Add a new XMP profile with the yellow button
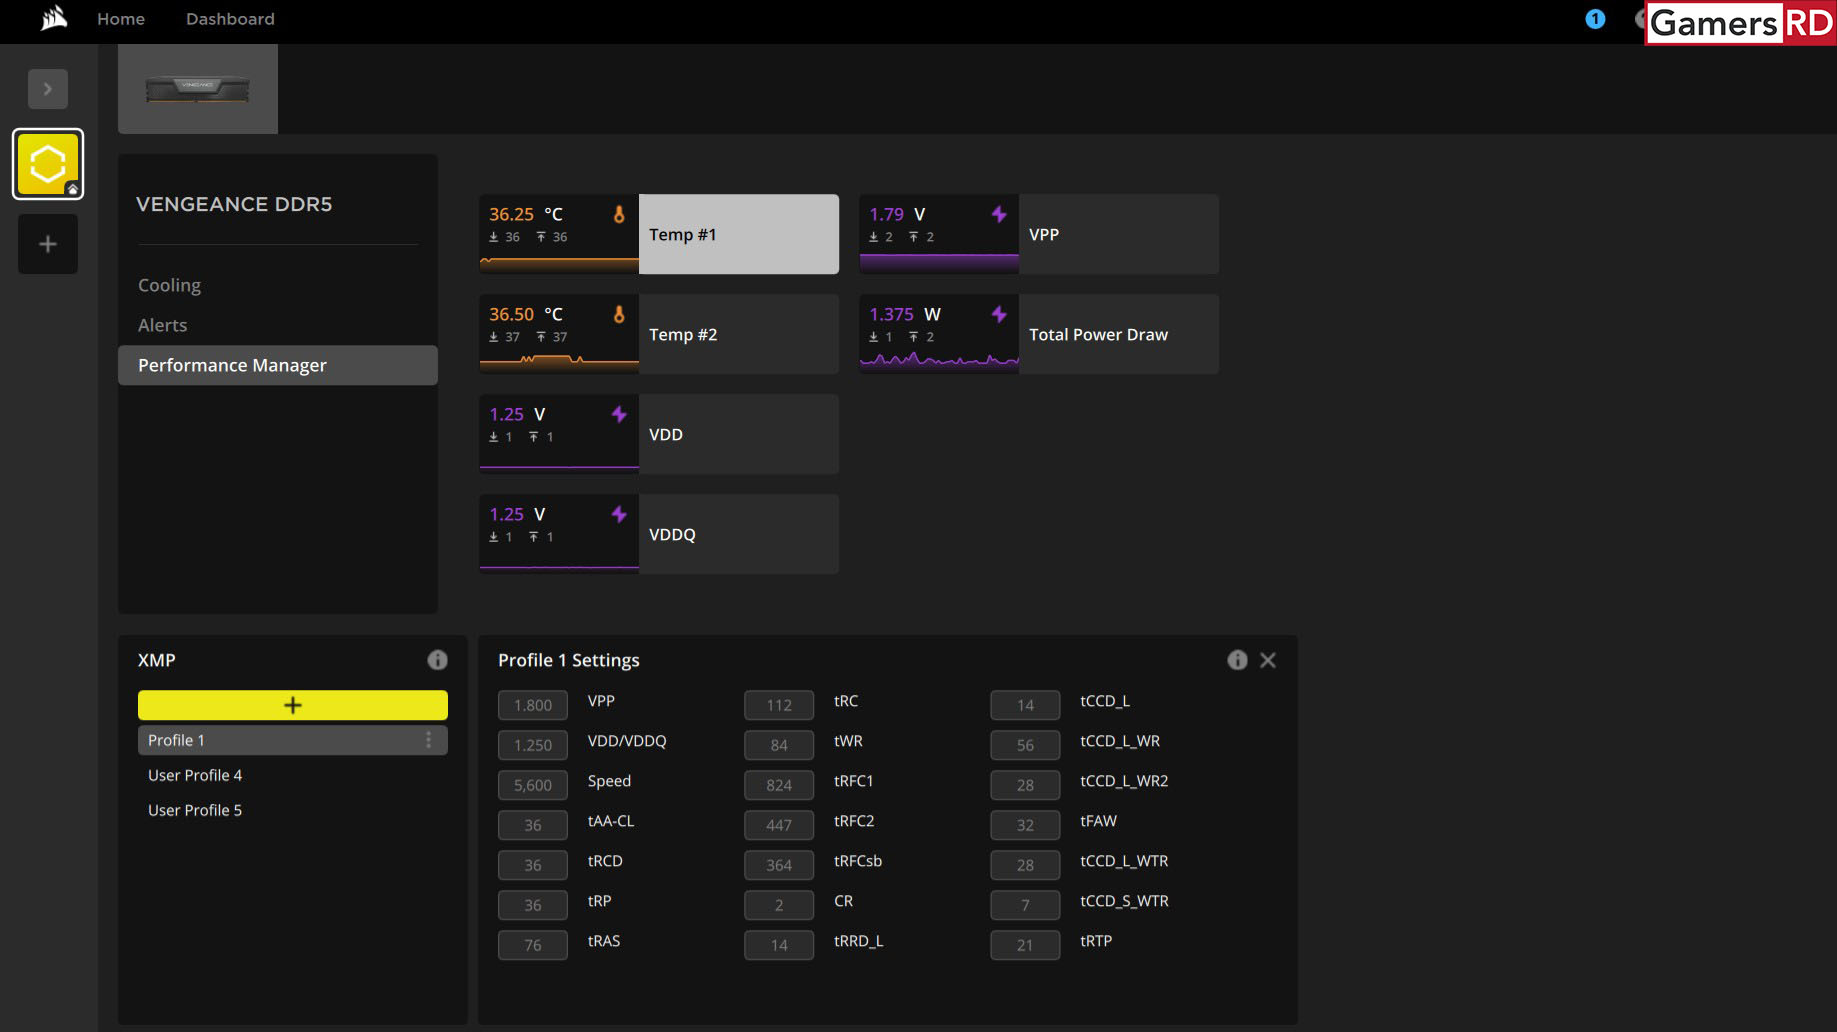1837x1032 pixels. (293, 705)
